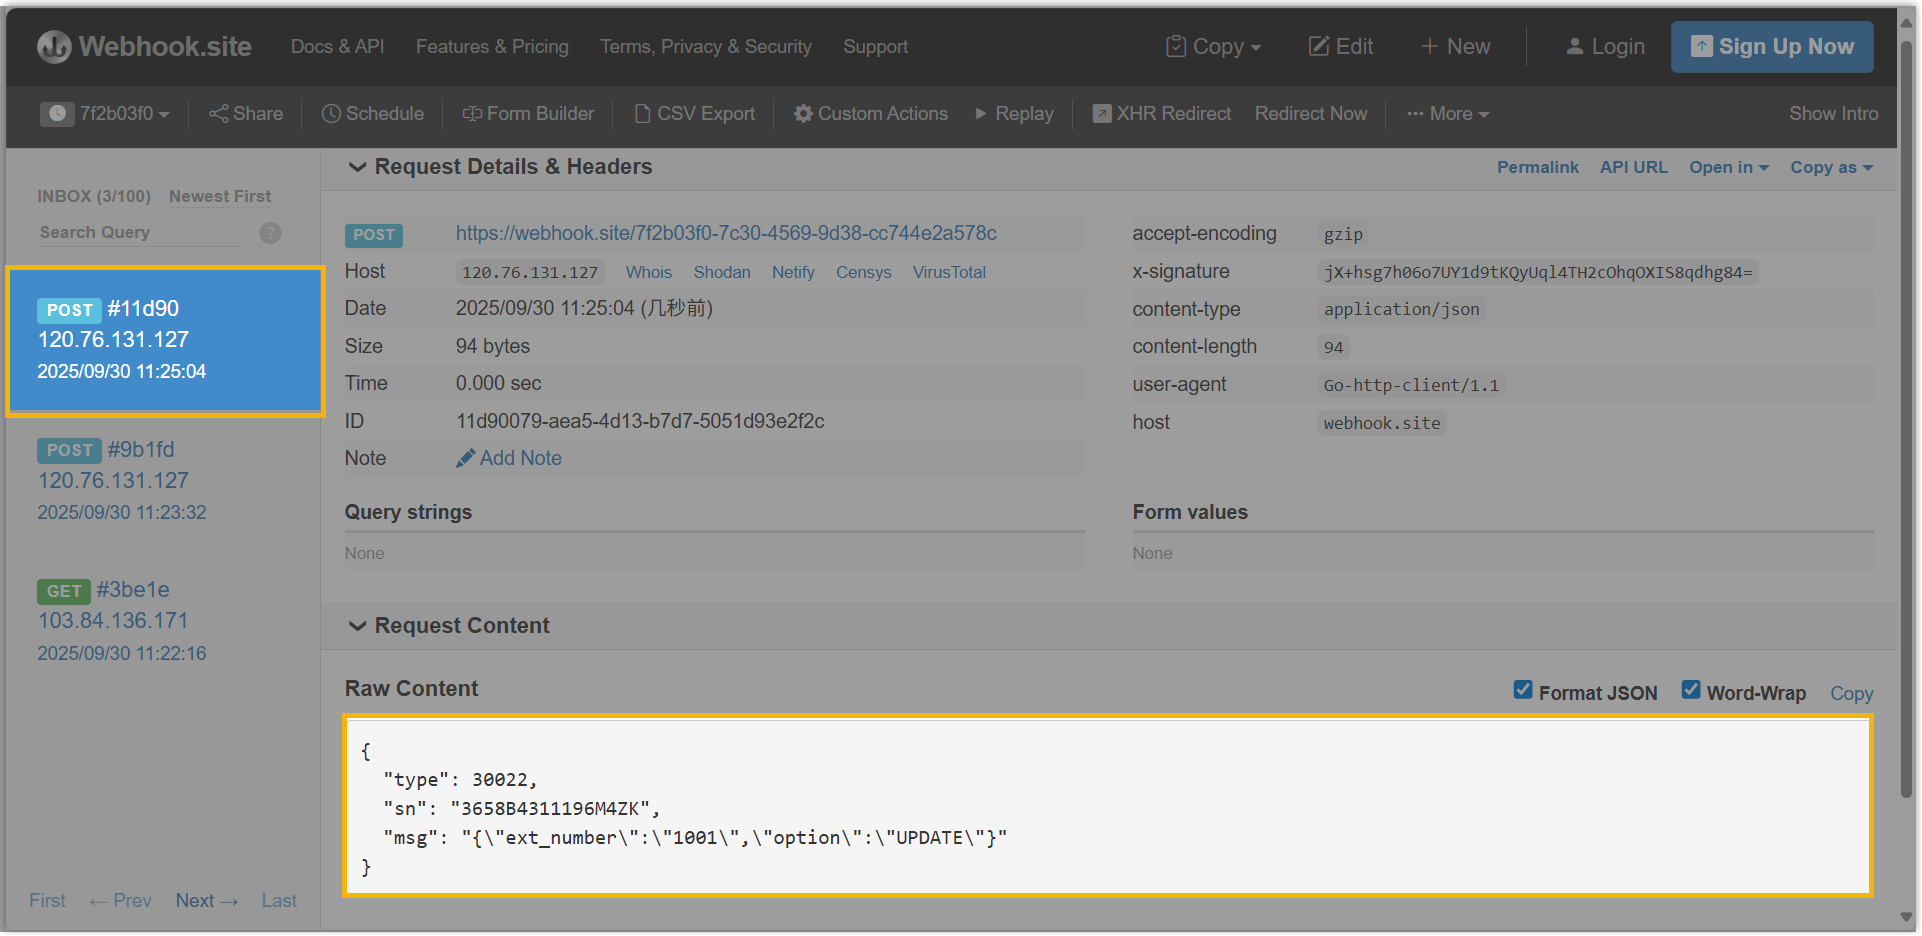Image resolution: width=1922 pixels, height=936 pixels.
Task: Click the Sign Up Now button
Action: tap(1771, 47)
